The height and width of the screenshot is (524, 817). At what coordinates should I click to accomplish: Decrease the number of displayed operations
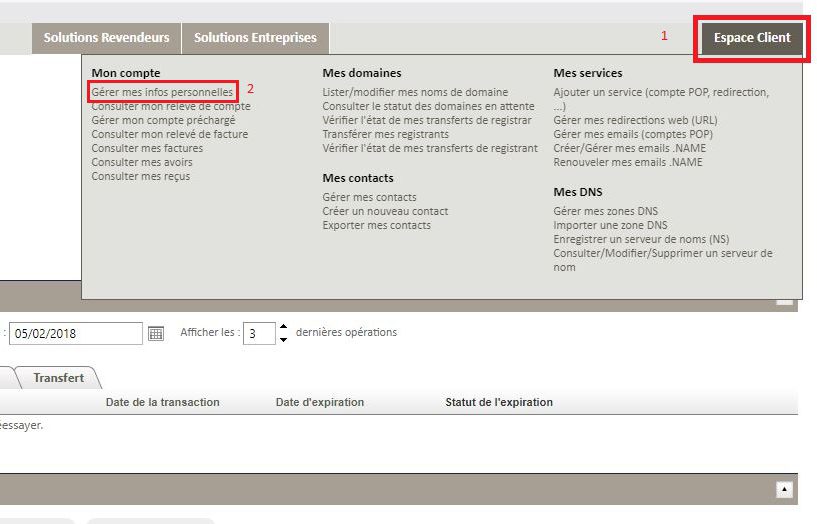[283, 339]
